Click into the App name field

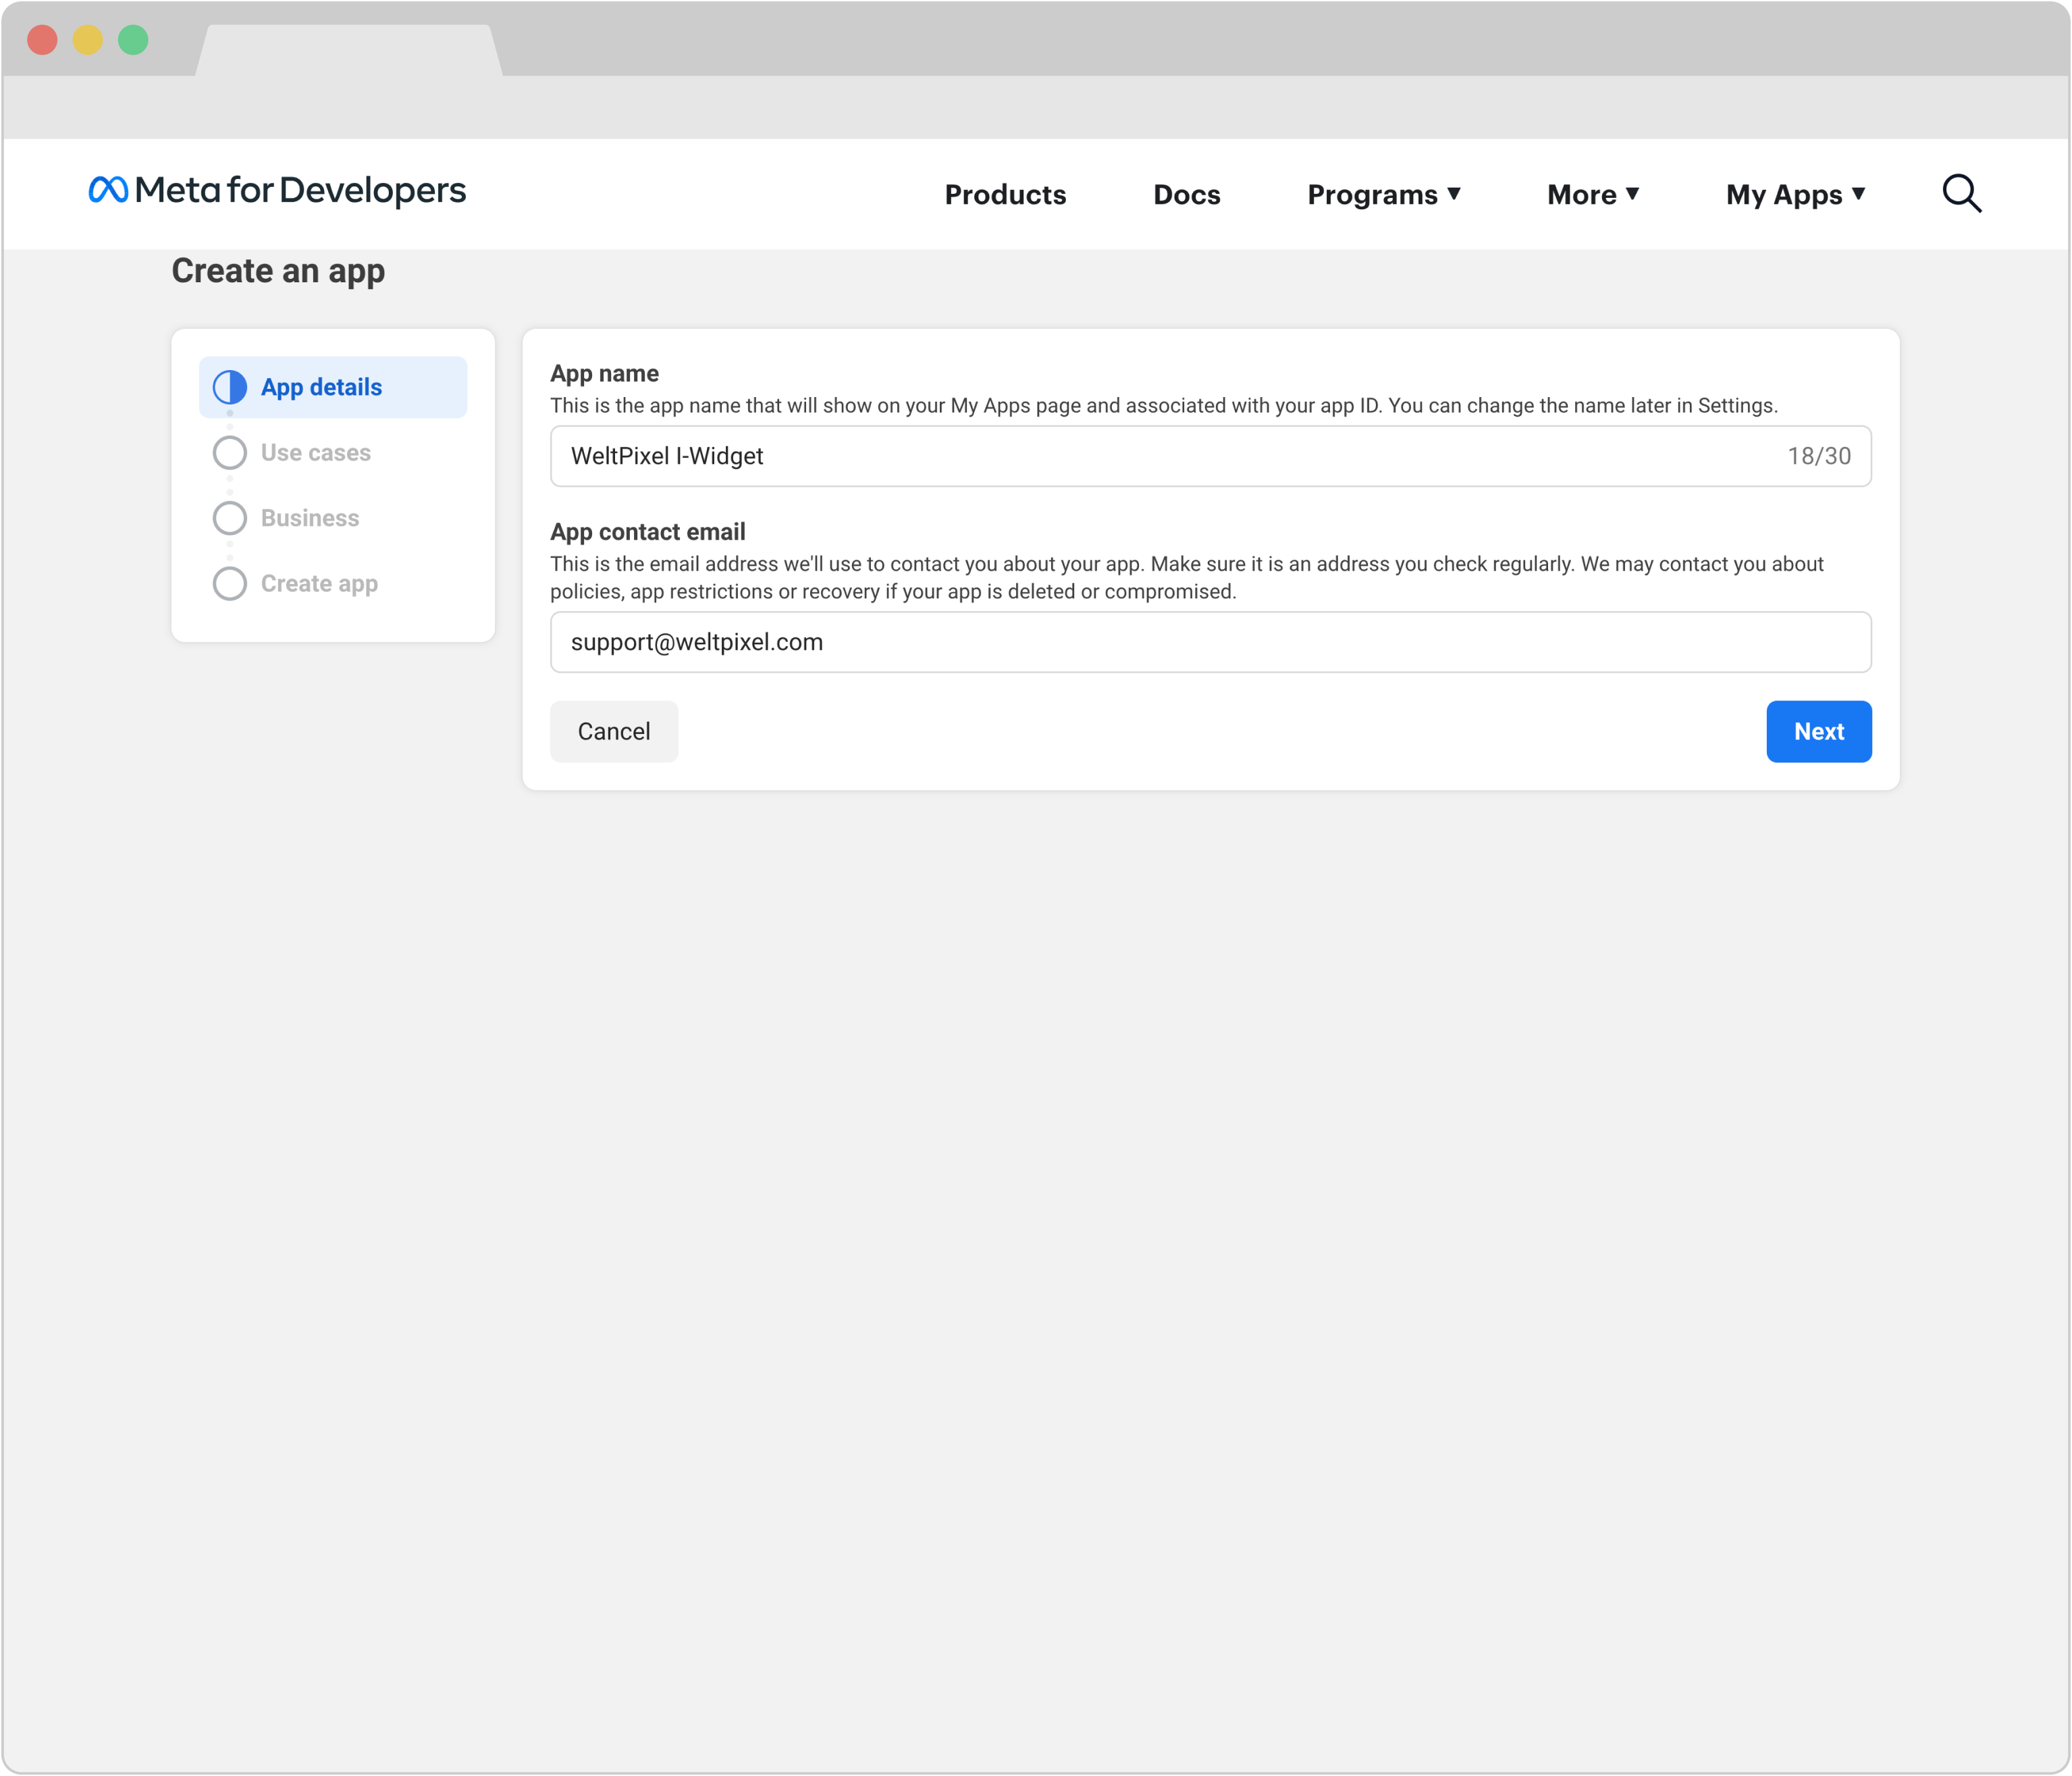1160,457
